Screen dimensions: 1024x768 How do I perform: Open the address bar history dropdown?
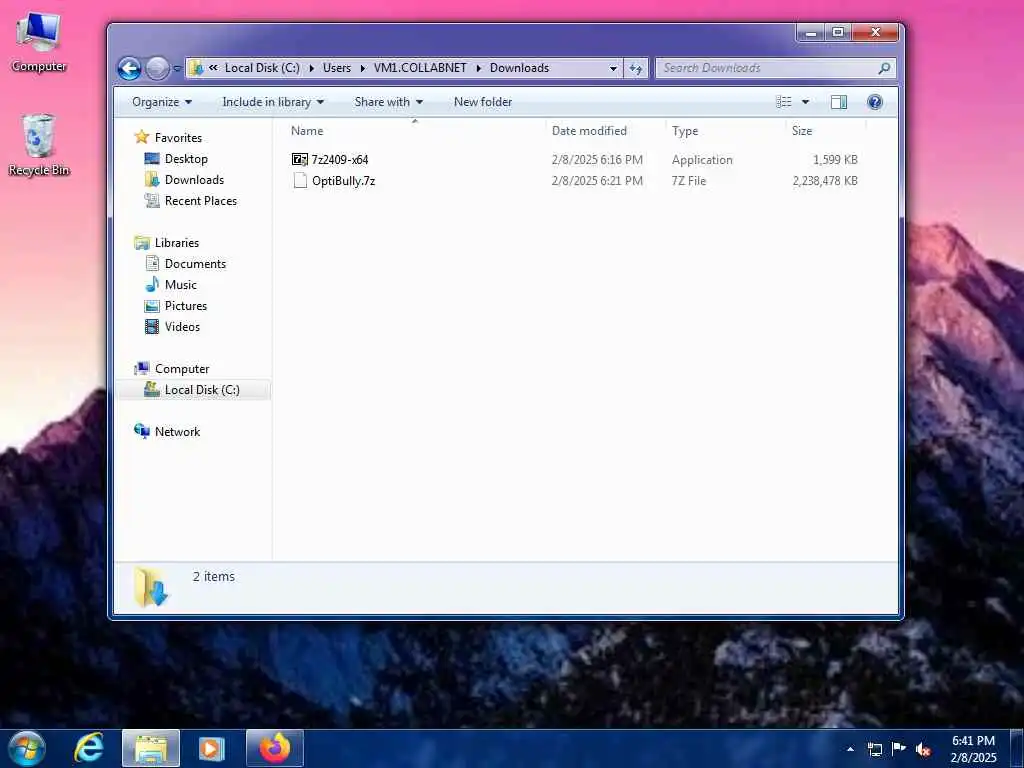click(x=613, y=68)
